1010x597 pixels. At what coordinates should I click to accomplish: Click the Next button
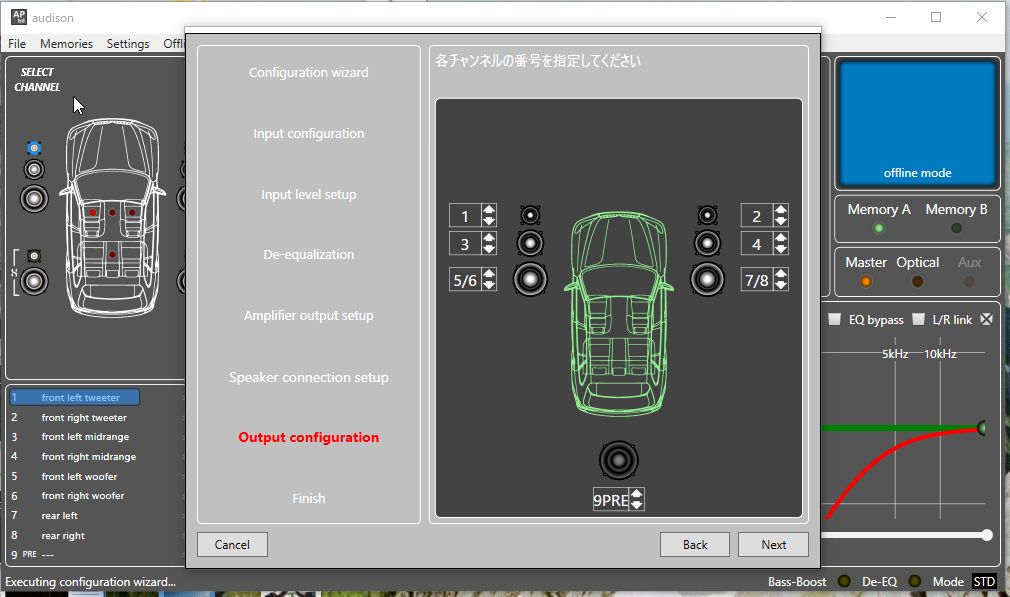point(773,545)
